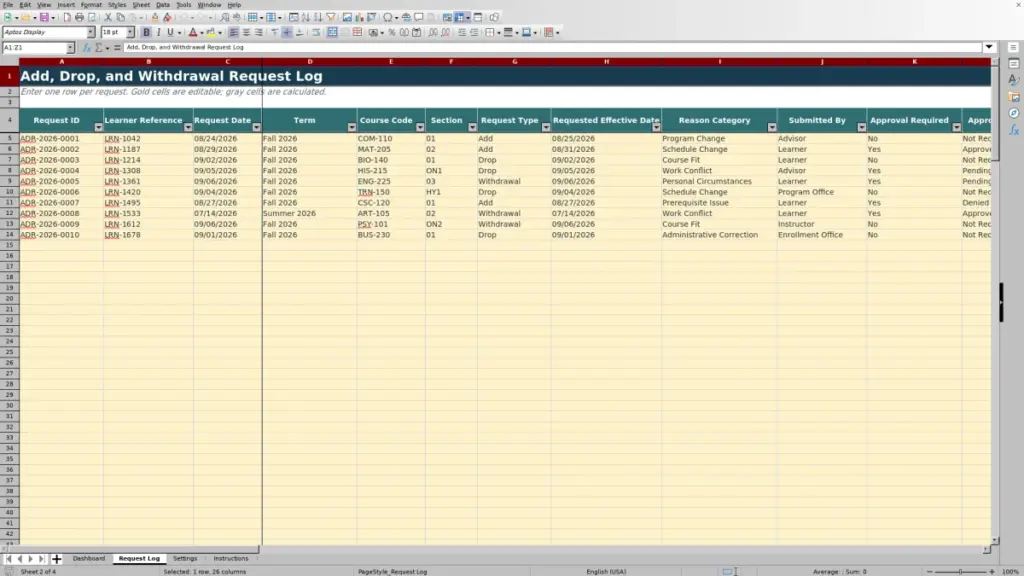This screenshot has width=1024, height=576.
Task: Open the Name Box dropdown arrow
Action: 70,48
